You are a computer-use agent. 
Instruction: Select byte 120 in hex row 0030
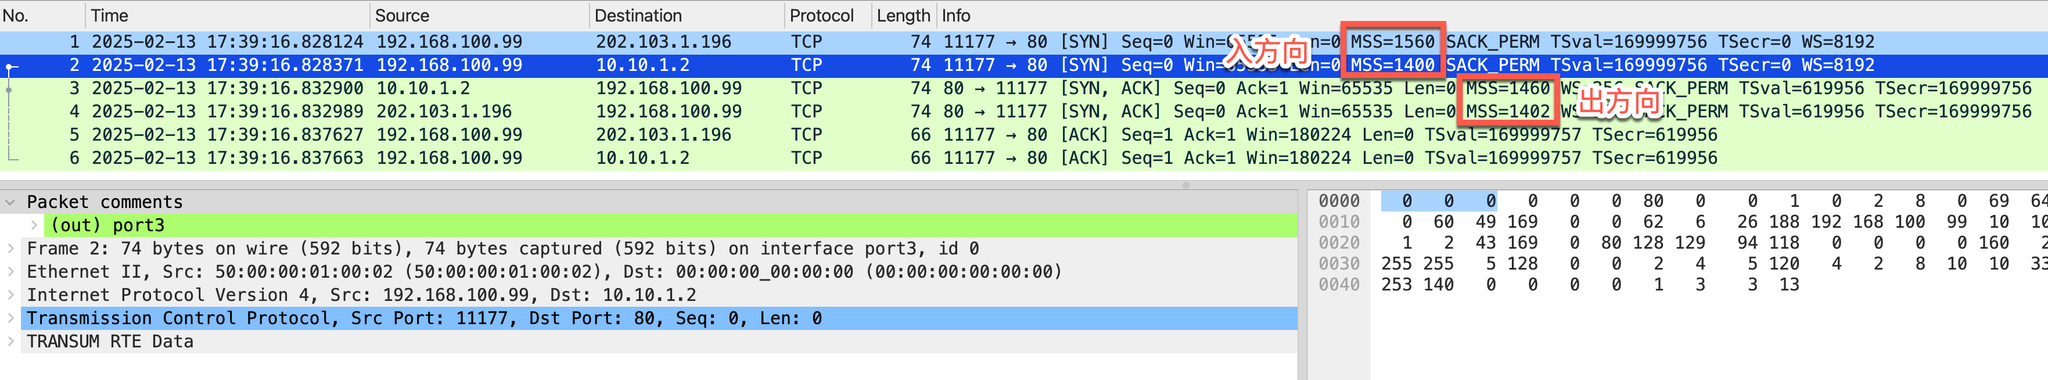pos(1783,264)
